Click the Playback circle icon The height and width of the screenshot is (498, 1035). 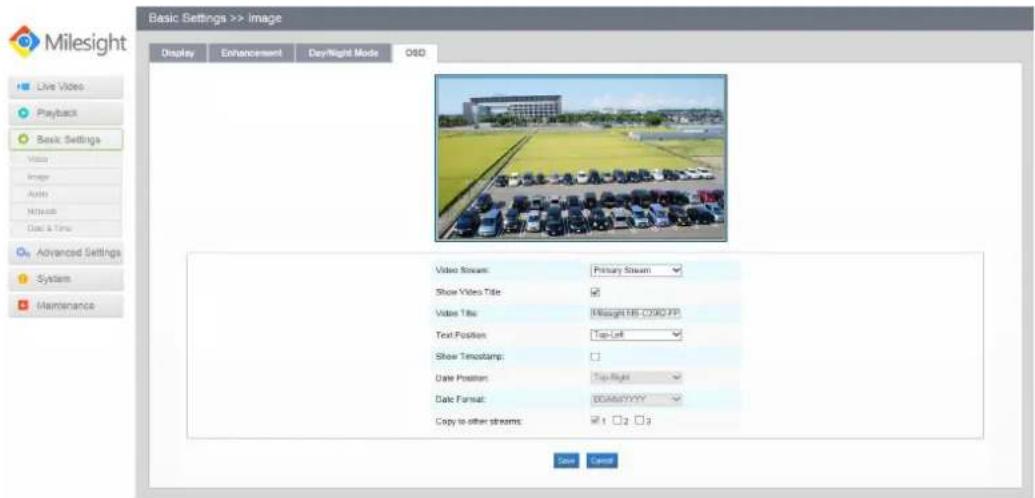tap(24, 113)
